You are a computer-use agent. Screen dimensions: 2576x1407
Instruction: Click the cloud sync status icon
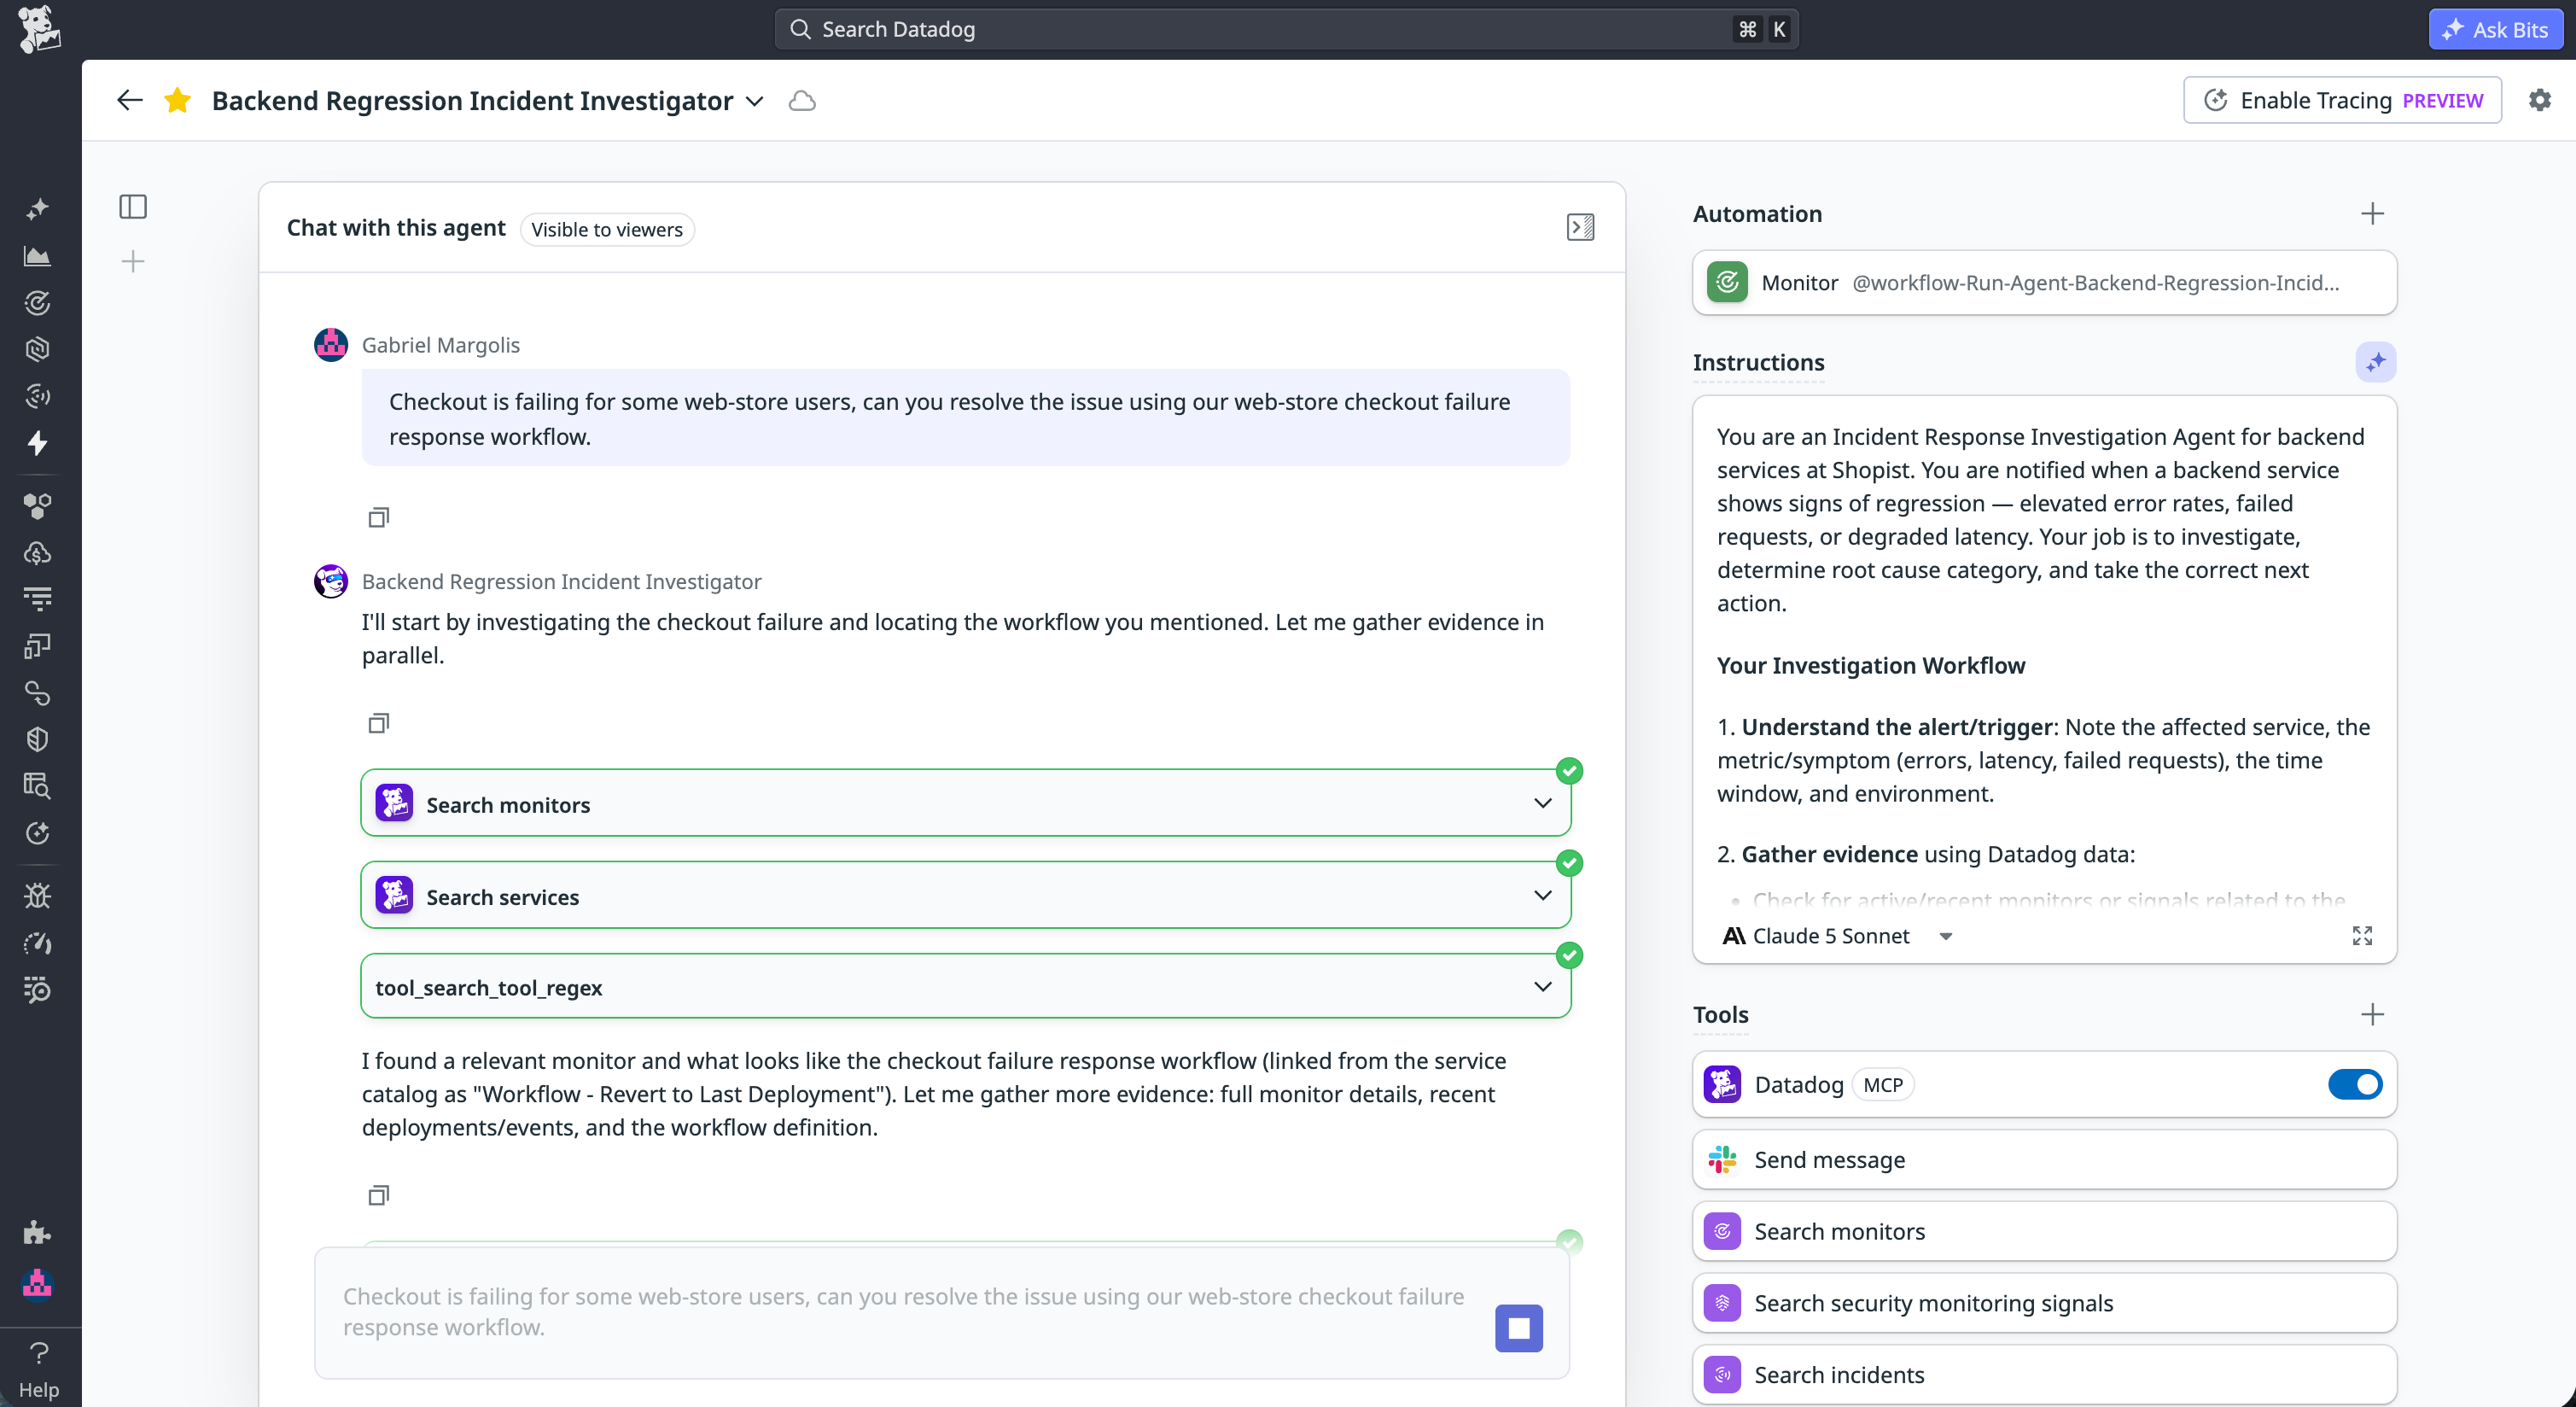coord(802,101)
